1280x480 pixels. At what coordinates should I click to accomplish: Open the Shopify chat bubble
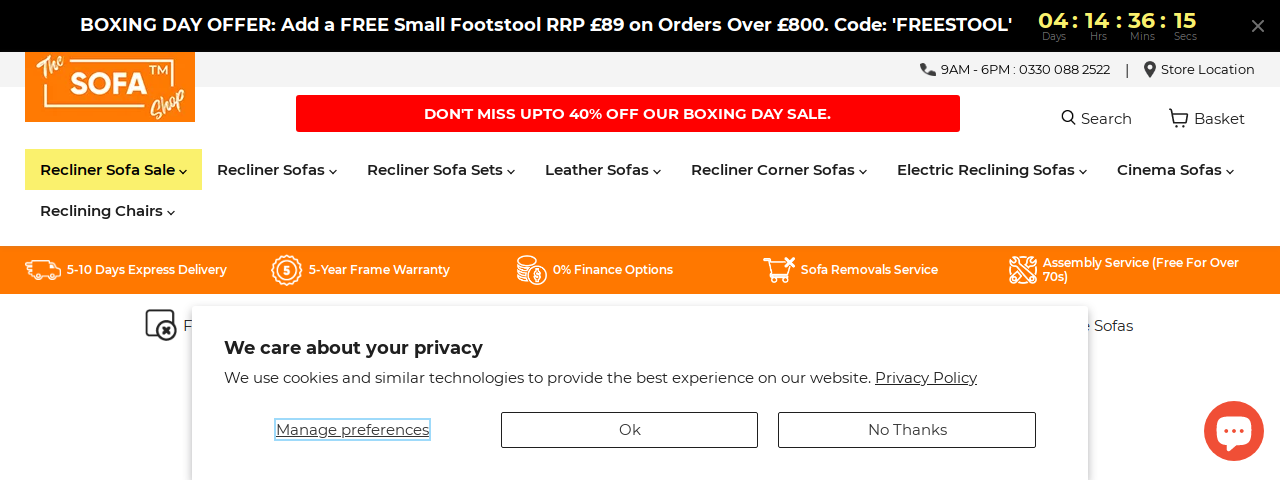1233,431
